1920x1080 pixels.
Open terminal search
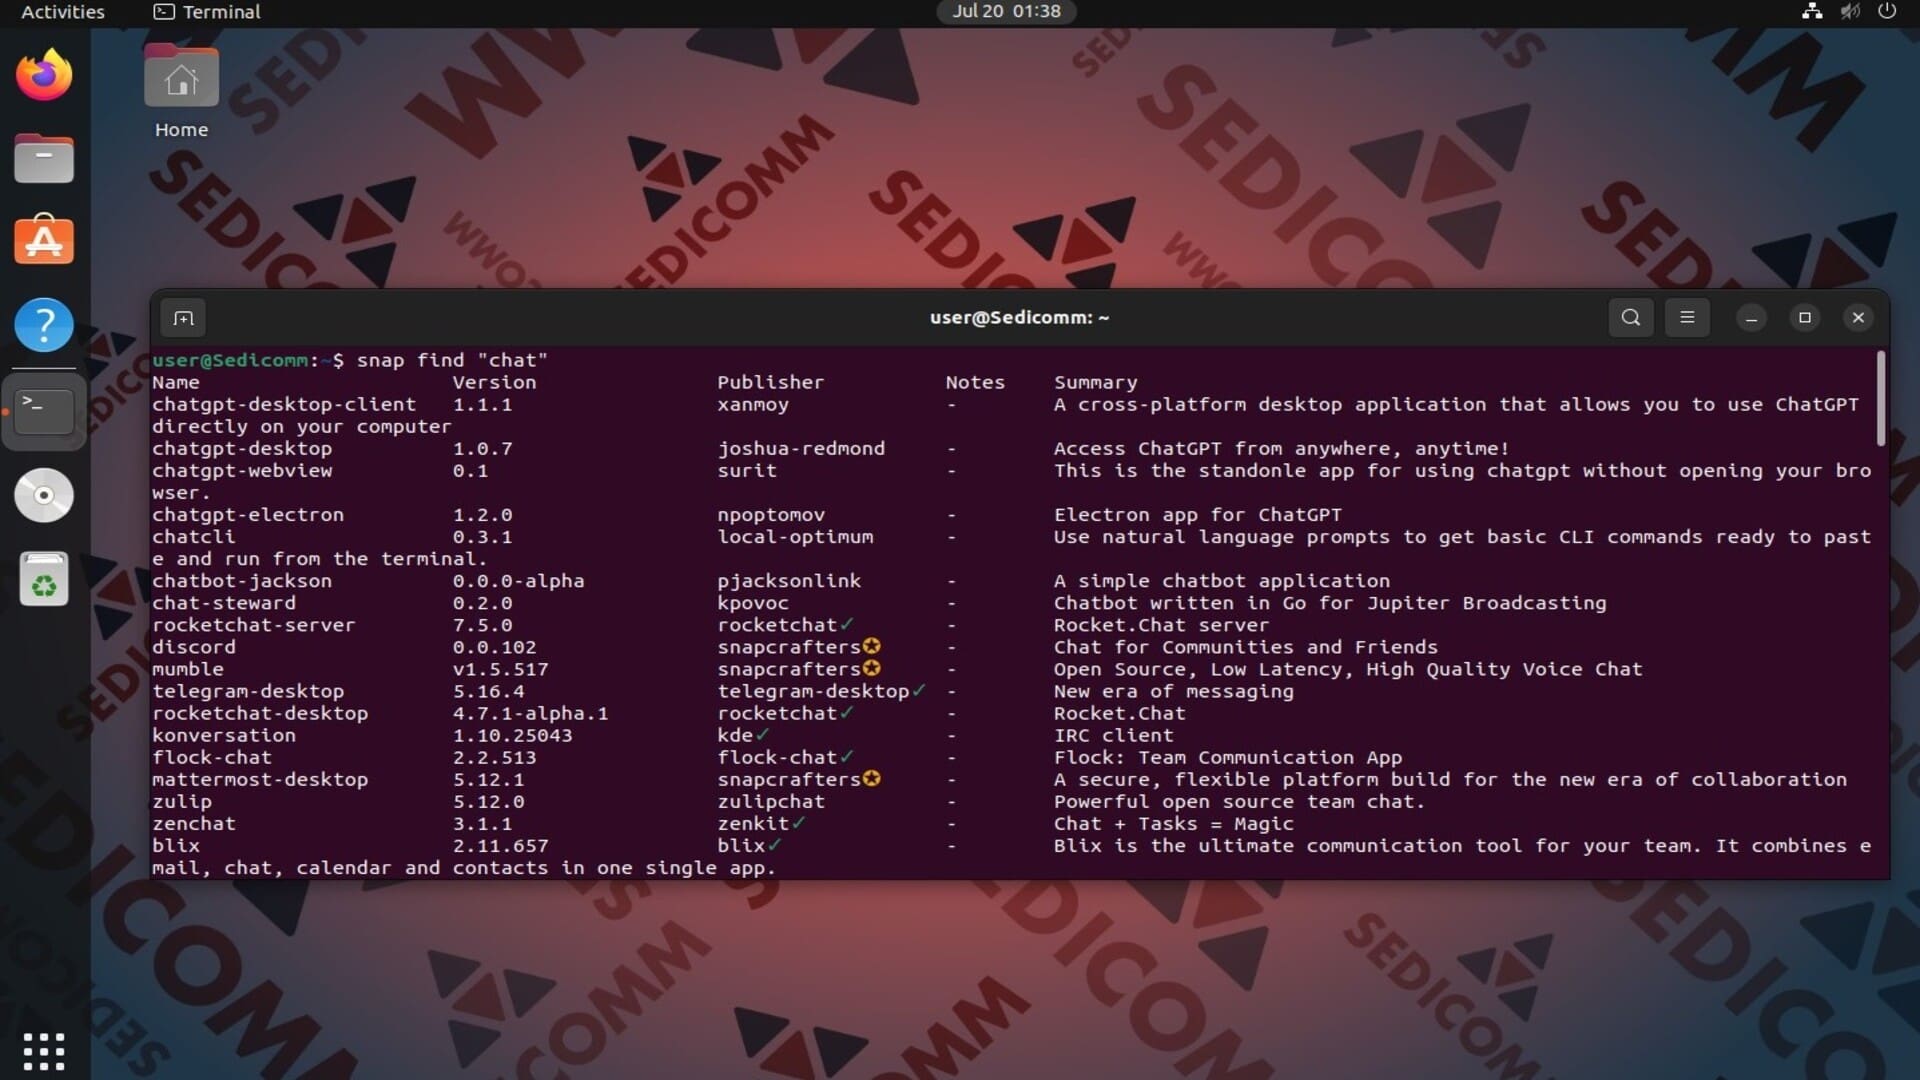click(x=1631, y=318)
